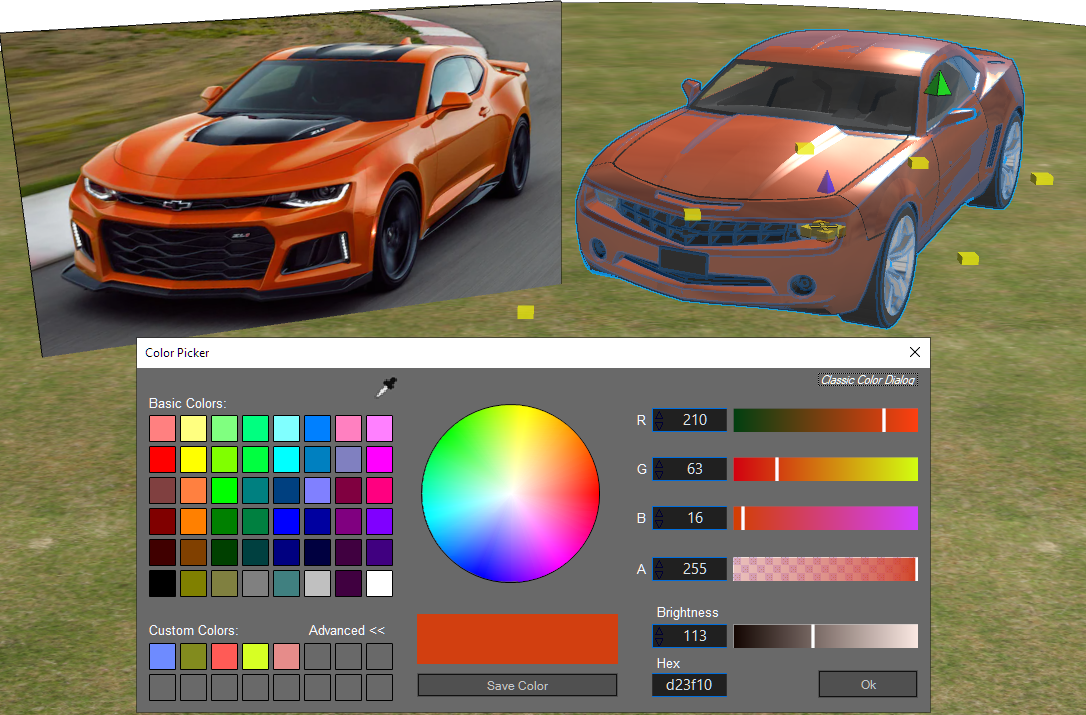Adjust the Brightness slider
Image resolution: width=1086 pixels, height=715 pixels.
(x=826, y=636)
